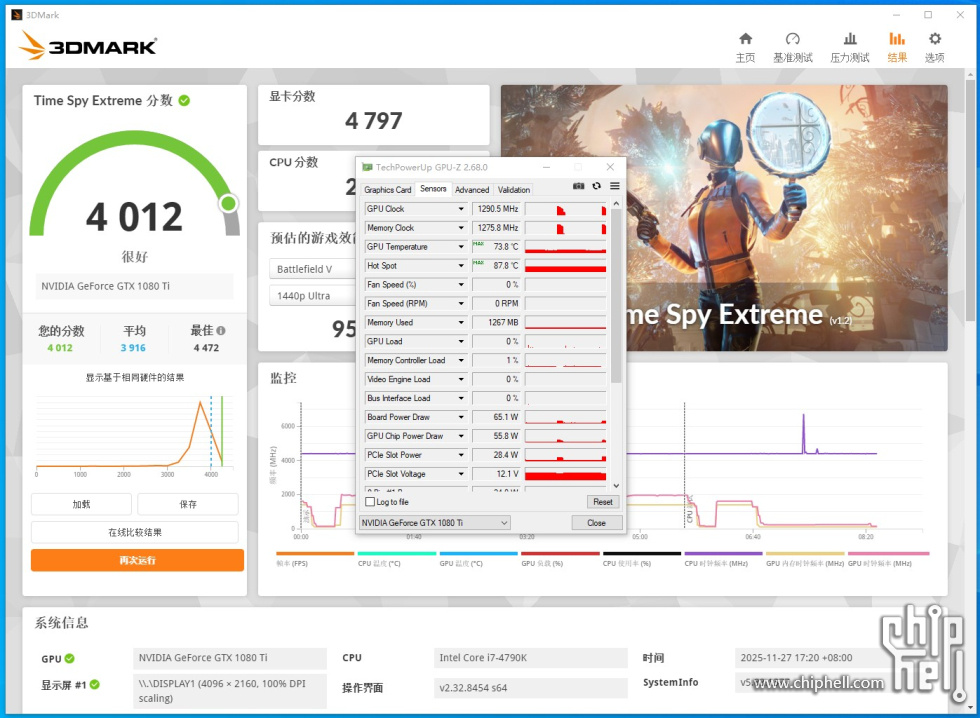Open the GPU-Z hamburger menu

[x=615, y=186]
